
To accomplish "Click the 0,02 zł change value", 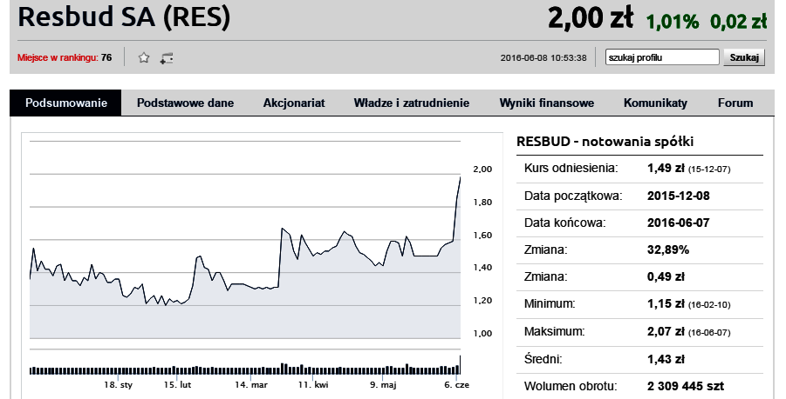I will (738, 22).
